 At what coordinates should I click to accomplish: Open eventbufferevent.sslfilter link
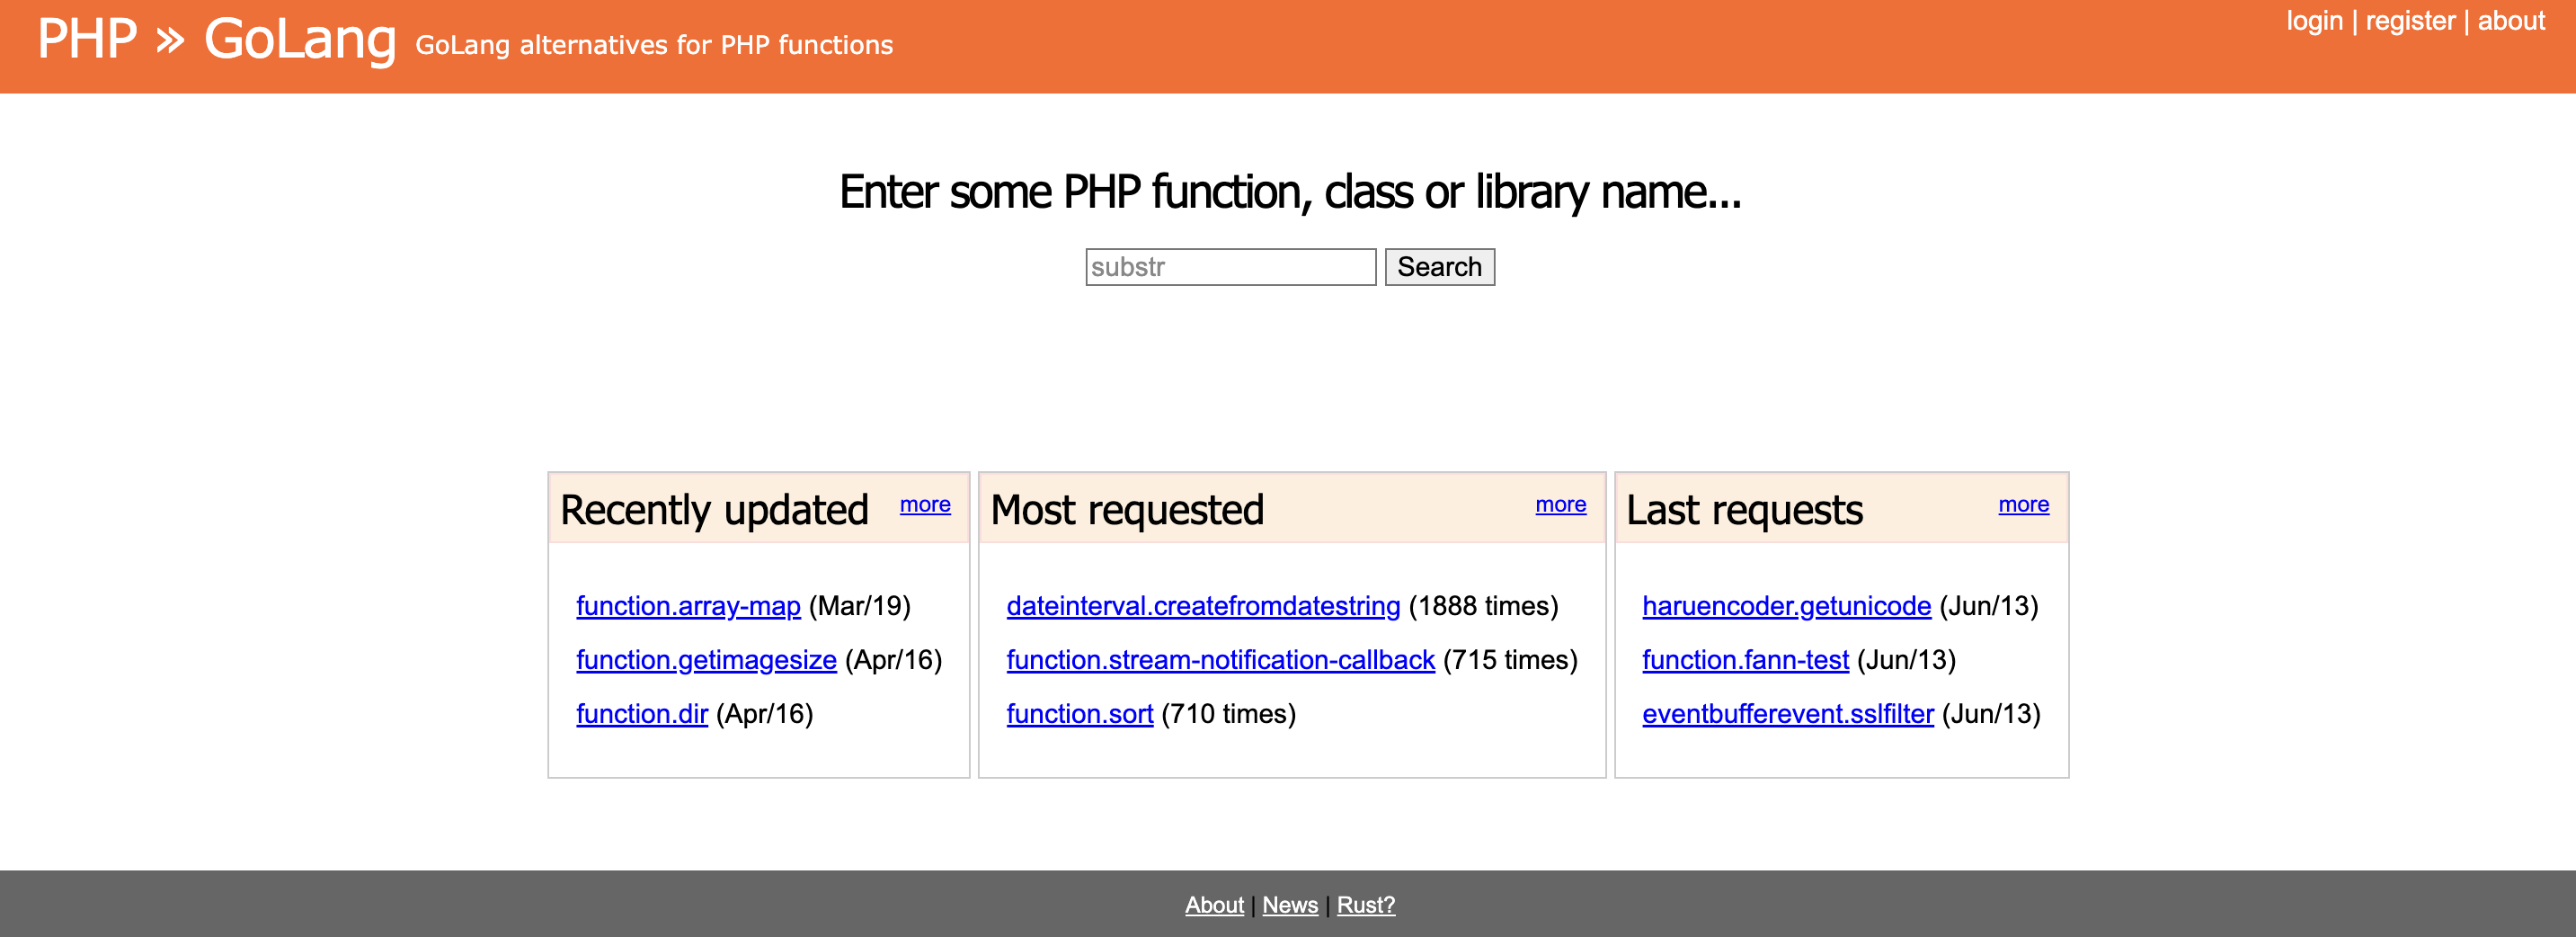pyautogui.click(x=1788, y=714)
